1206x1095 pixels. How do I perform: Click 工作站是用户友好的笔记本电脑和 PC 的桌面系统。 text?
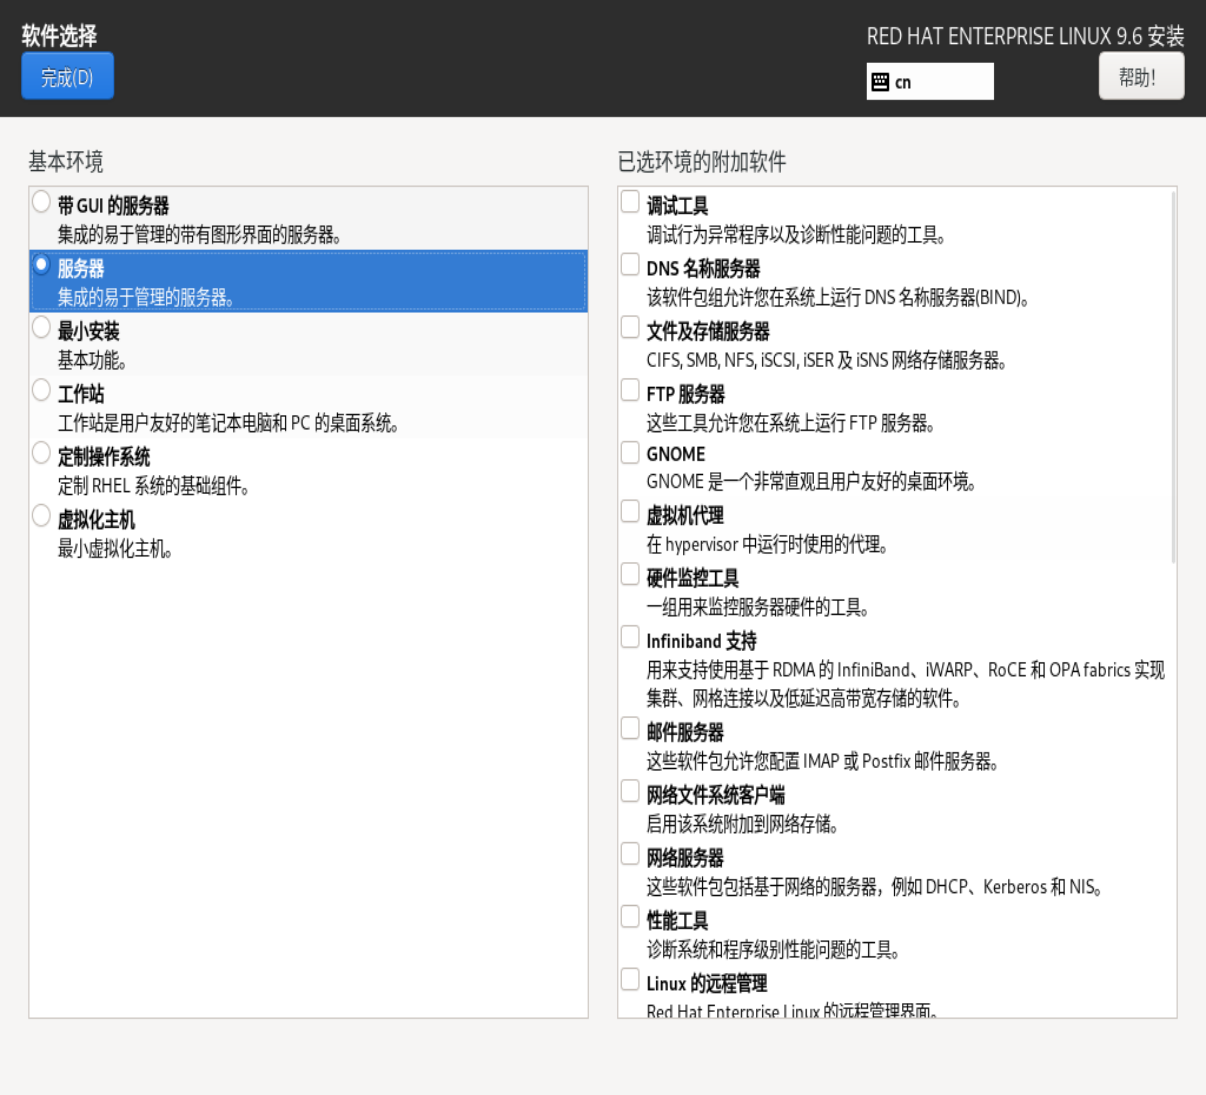(x=229, y=424)
